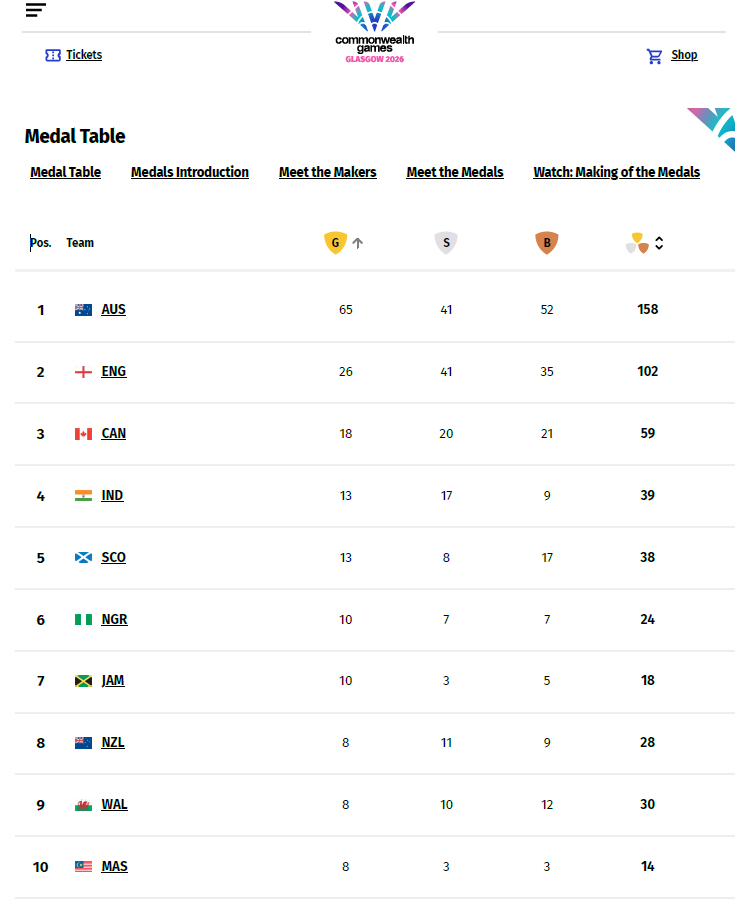Open the Meet the Makers tab
The image size is (744, 903).
pyautogui.click(x=328, y=172)
